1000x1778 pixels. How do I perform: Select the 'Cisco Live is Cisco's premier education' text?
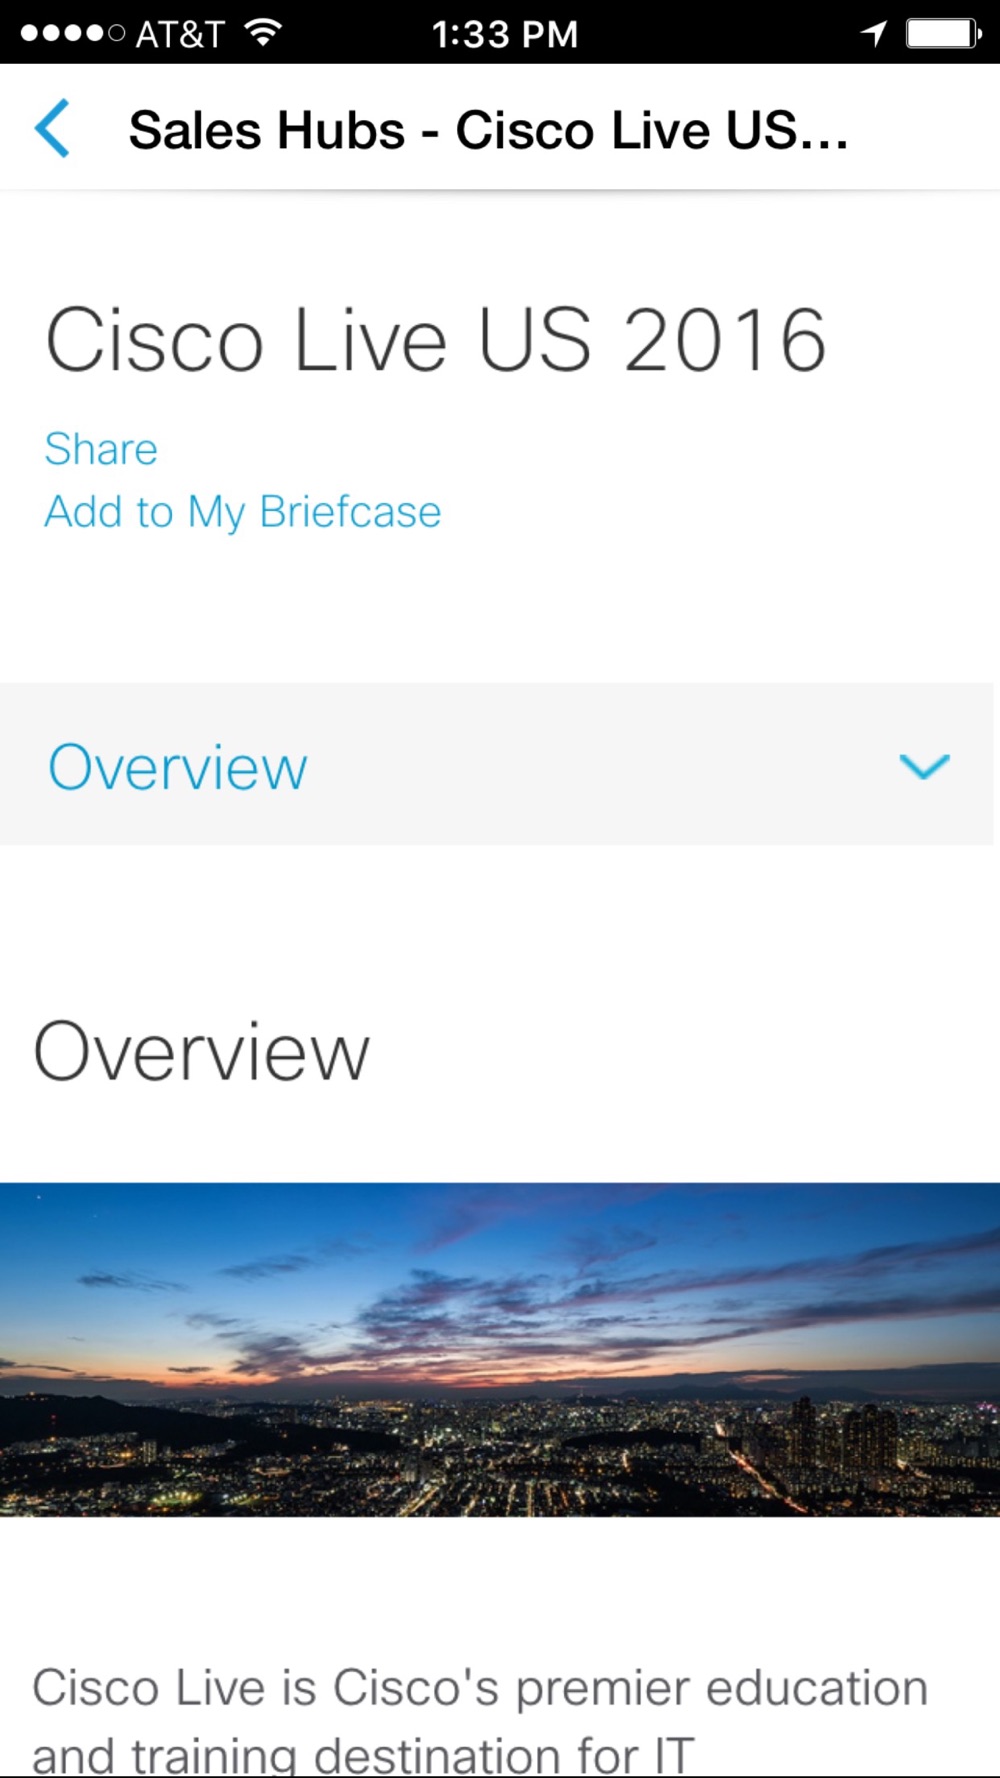coord(480,1688)
